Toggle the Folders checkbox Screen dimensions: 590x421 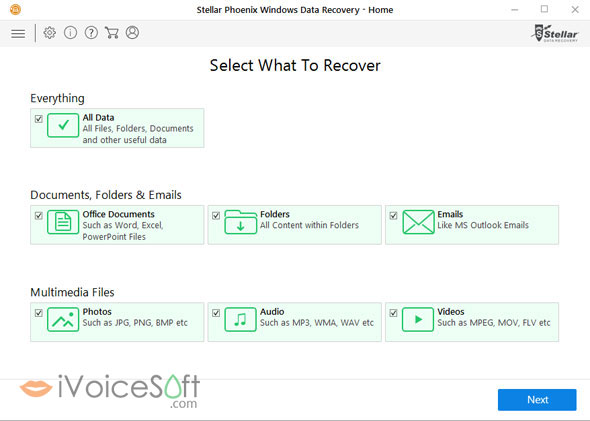216,216
